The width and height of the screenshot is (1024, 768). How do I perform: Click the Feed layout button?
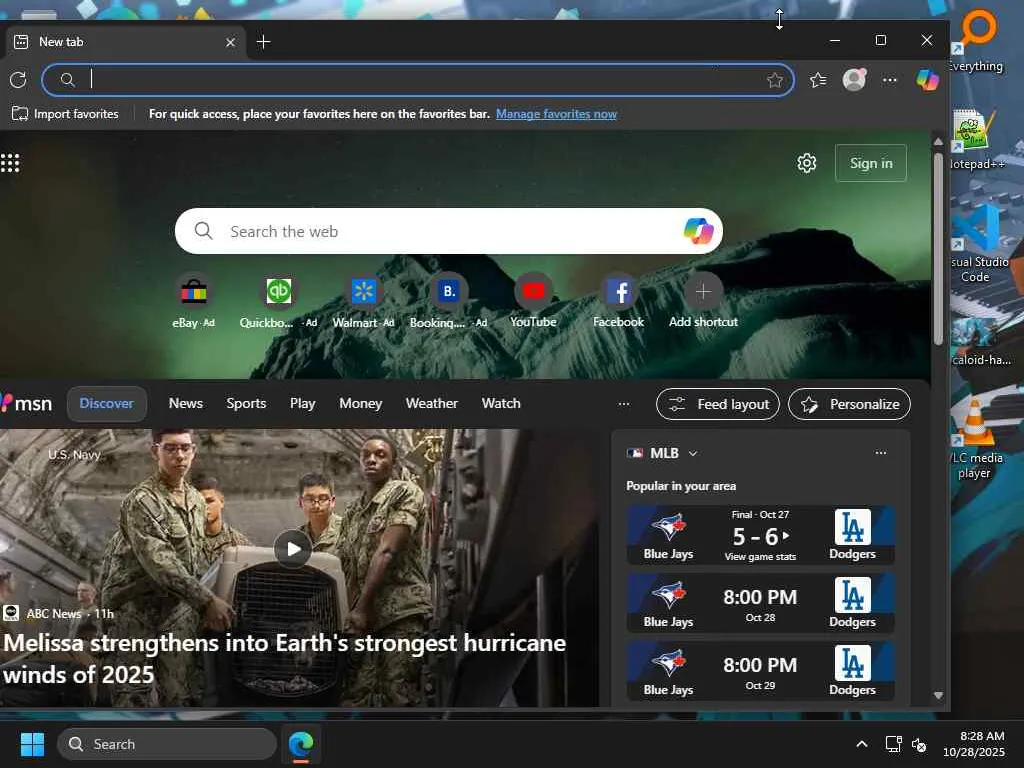pyautogui.click(x=718, y=404)
